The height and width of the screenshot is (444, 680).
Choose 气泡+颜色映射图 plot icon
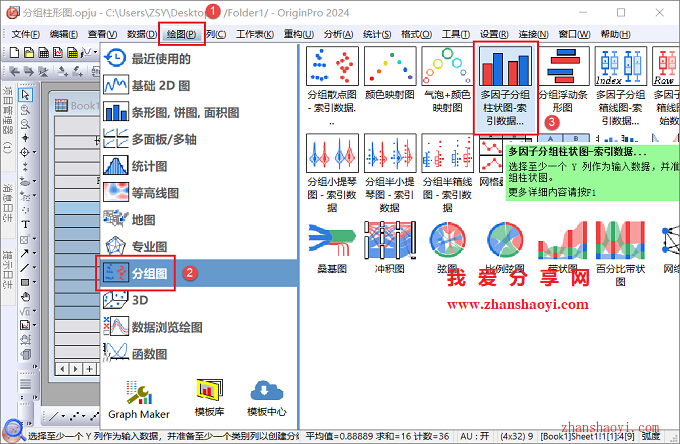(x=447, y=66)
